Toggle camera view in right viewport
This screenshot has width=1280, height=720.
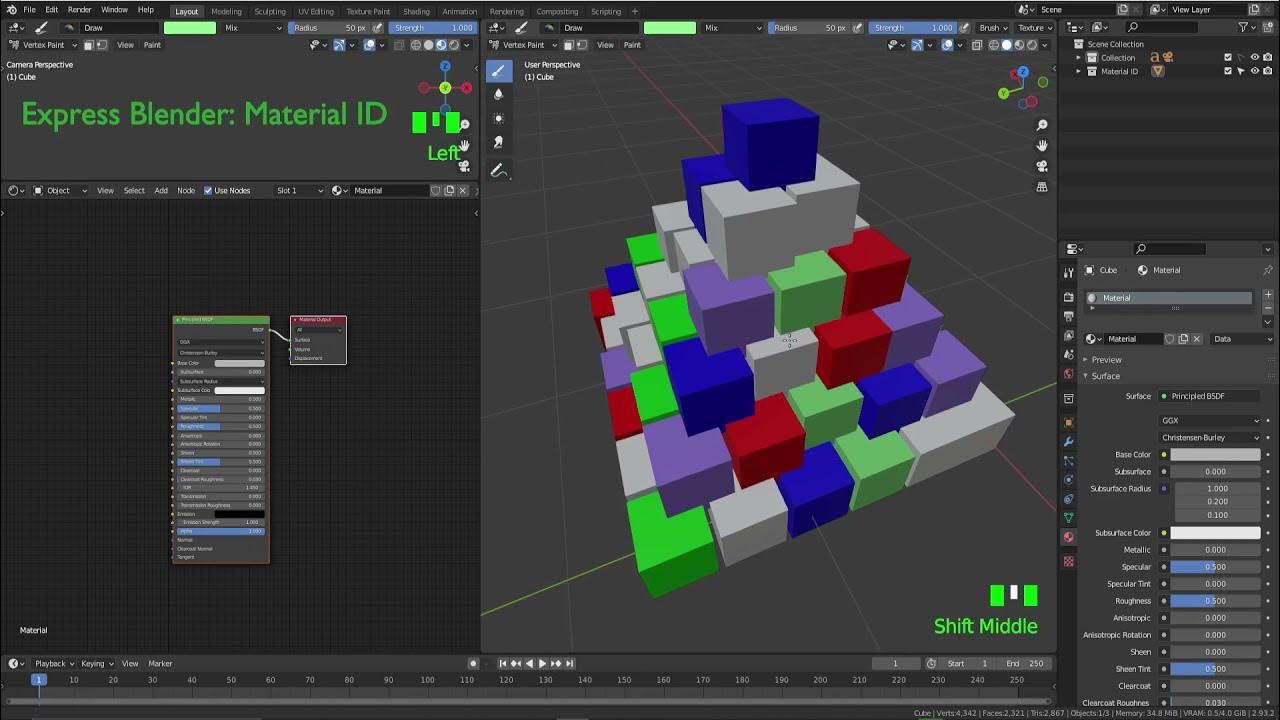coord(1042,166)
